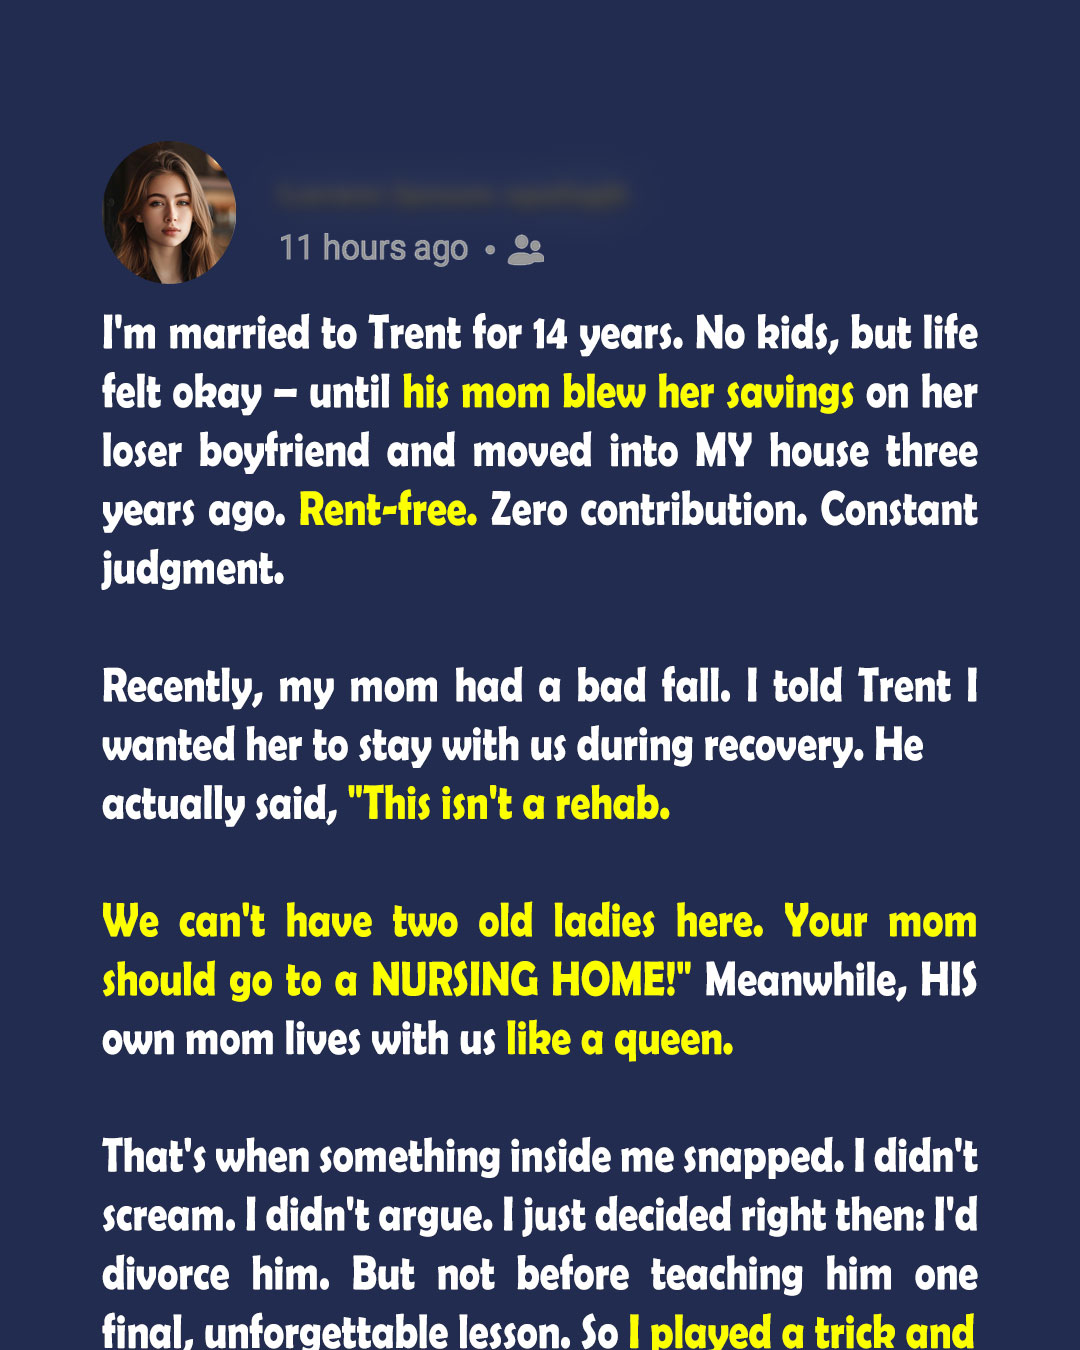Click highlighted text 'his mom blew her savings'
1080x1350 pixels.
(x=628, y=393)
